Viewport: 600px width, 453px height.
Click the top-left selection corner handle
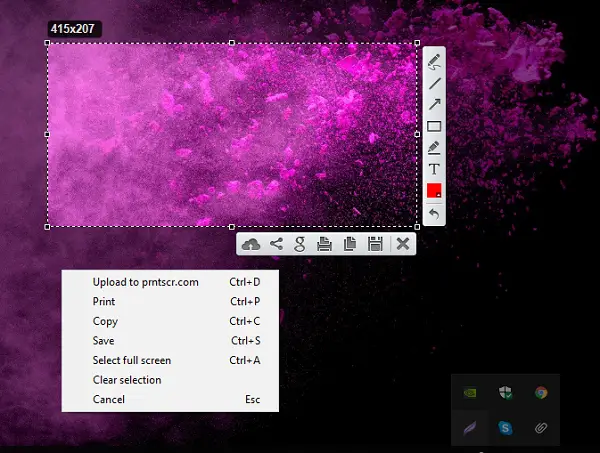[x=47, y=43]
